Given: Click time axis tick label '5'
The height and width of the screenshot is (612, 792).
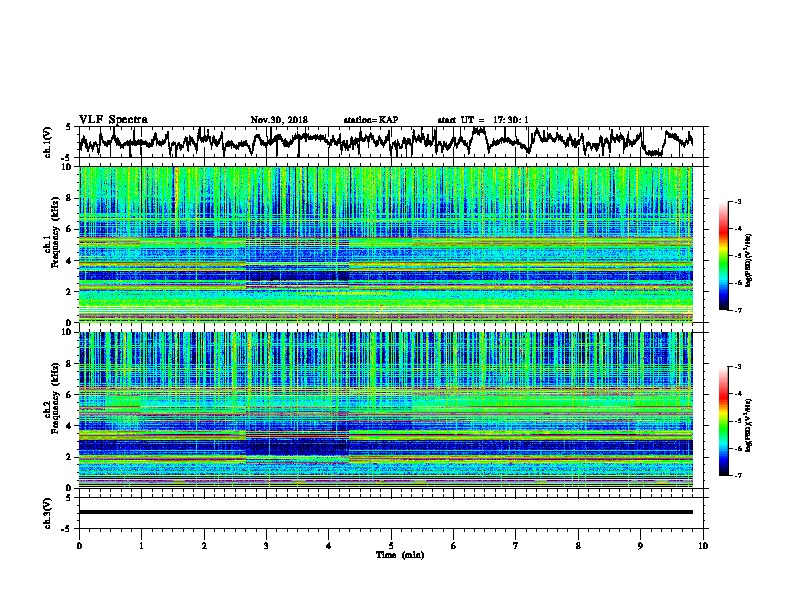Looking at the screenshot, I should [391, 545].
